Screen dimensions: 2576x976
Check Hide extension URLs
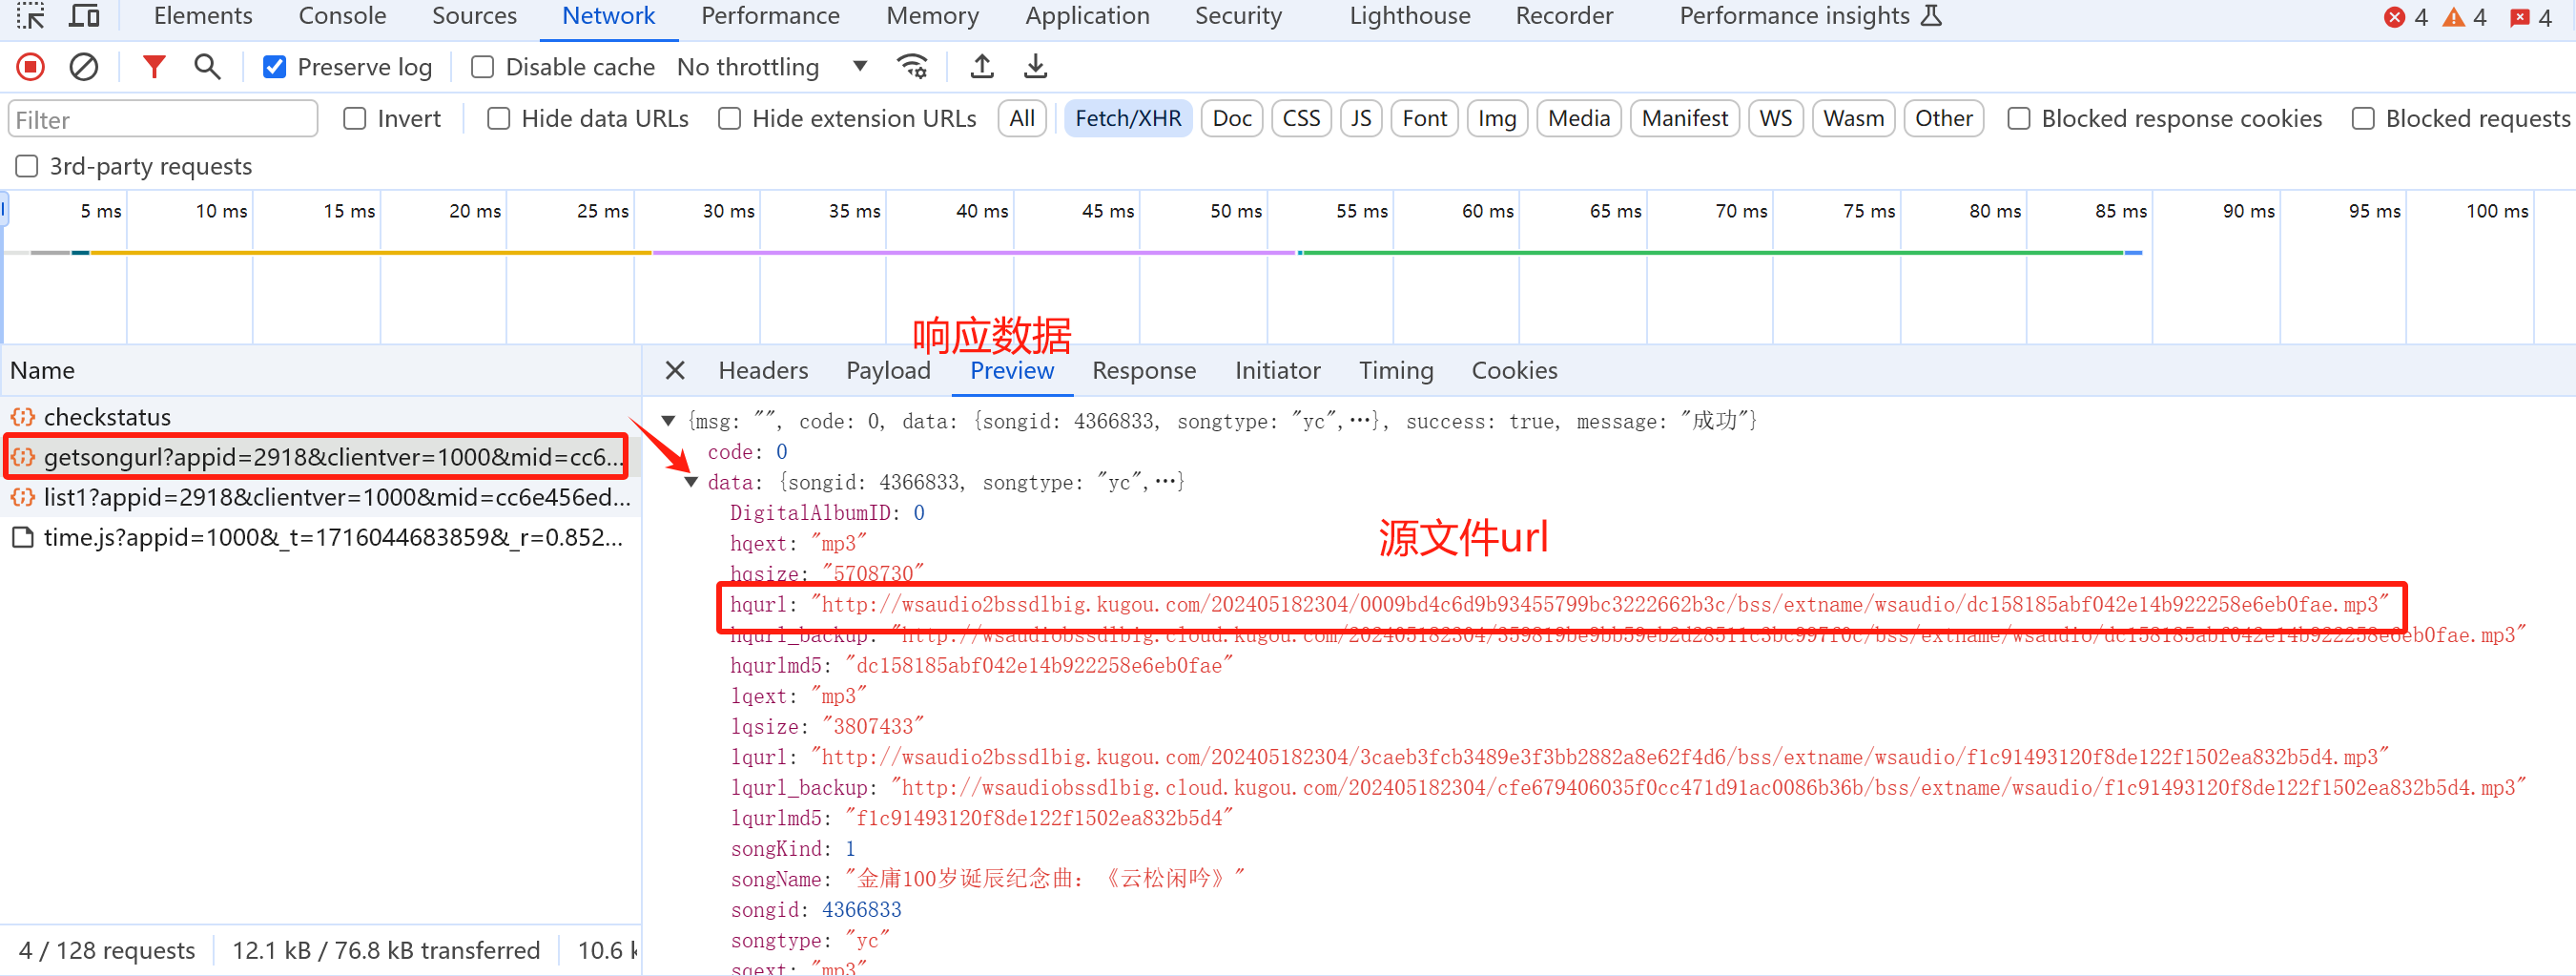point(730,119)
